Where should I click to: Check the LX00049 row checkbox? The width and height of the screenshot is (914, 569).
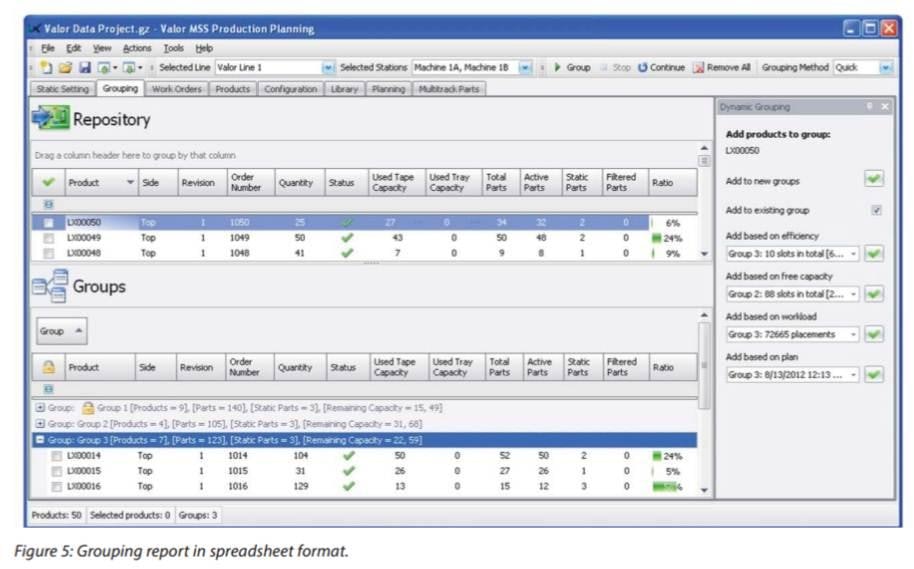48,238
